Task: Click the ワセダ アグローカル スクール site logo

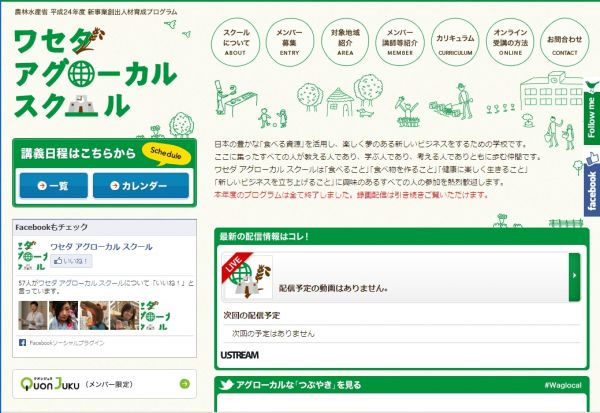Action: click(96, 73)
